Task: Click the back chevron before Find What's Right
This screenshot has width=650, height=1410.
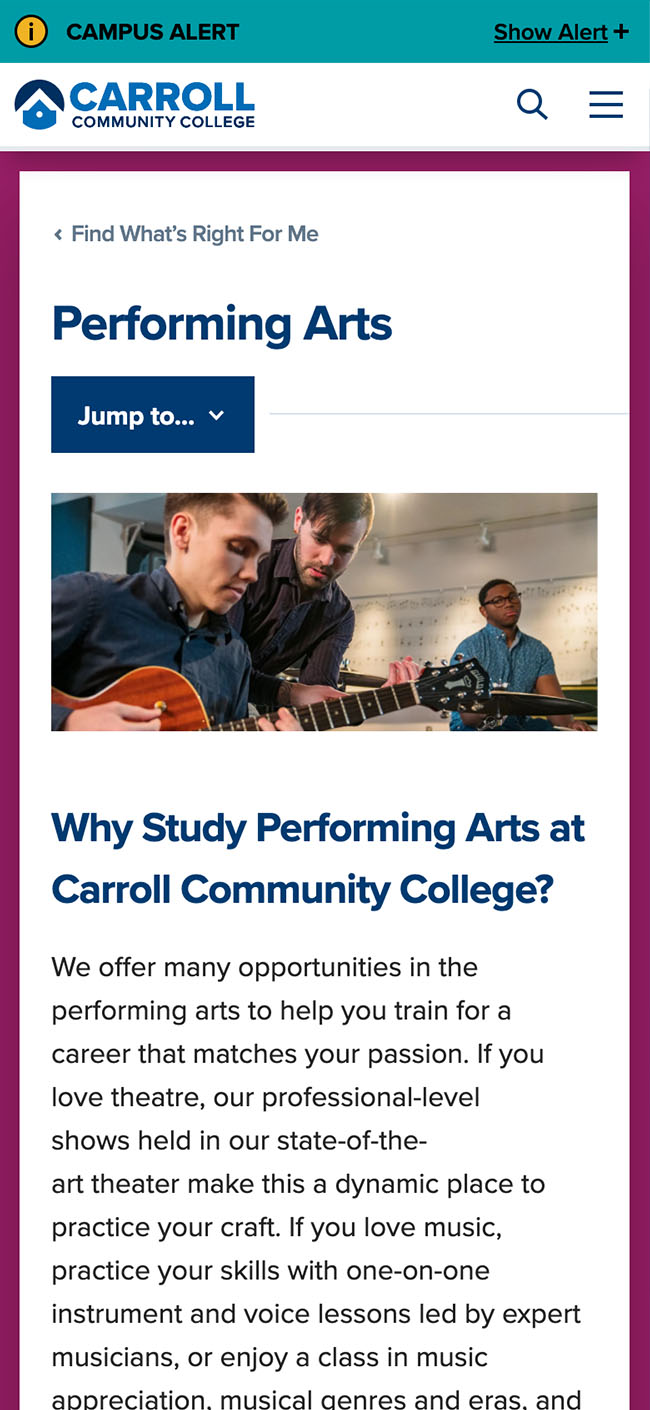Action: (58, 234)
